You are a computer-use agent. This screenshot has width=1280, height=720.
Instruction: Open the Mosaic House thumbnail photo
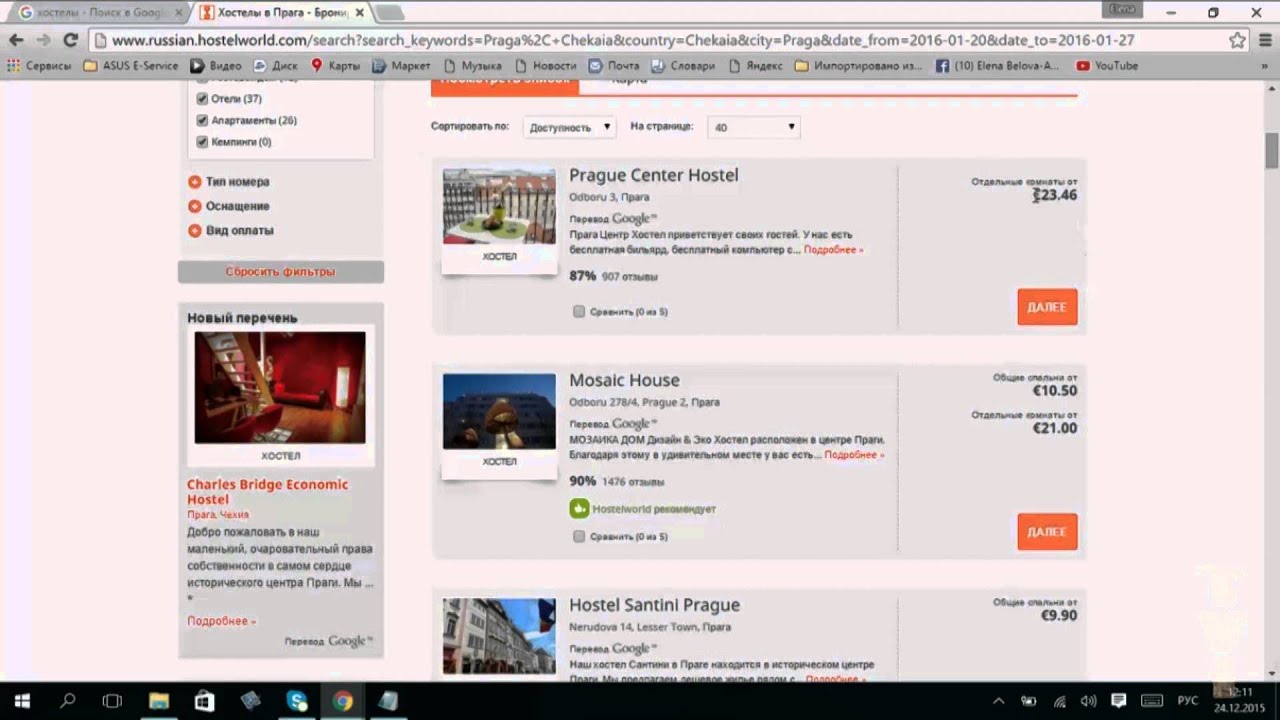499,411
